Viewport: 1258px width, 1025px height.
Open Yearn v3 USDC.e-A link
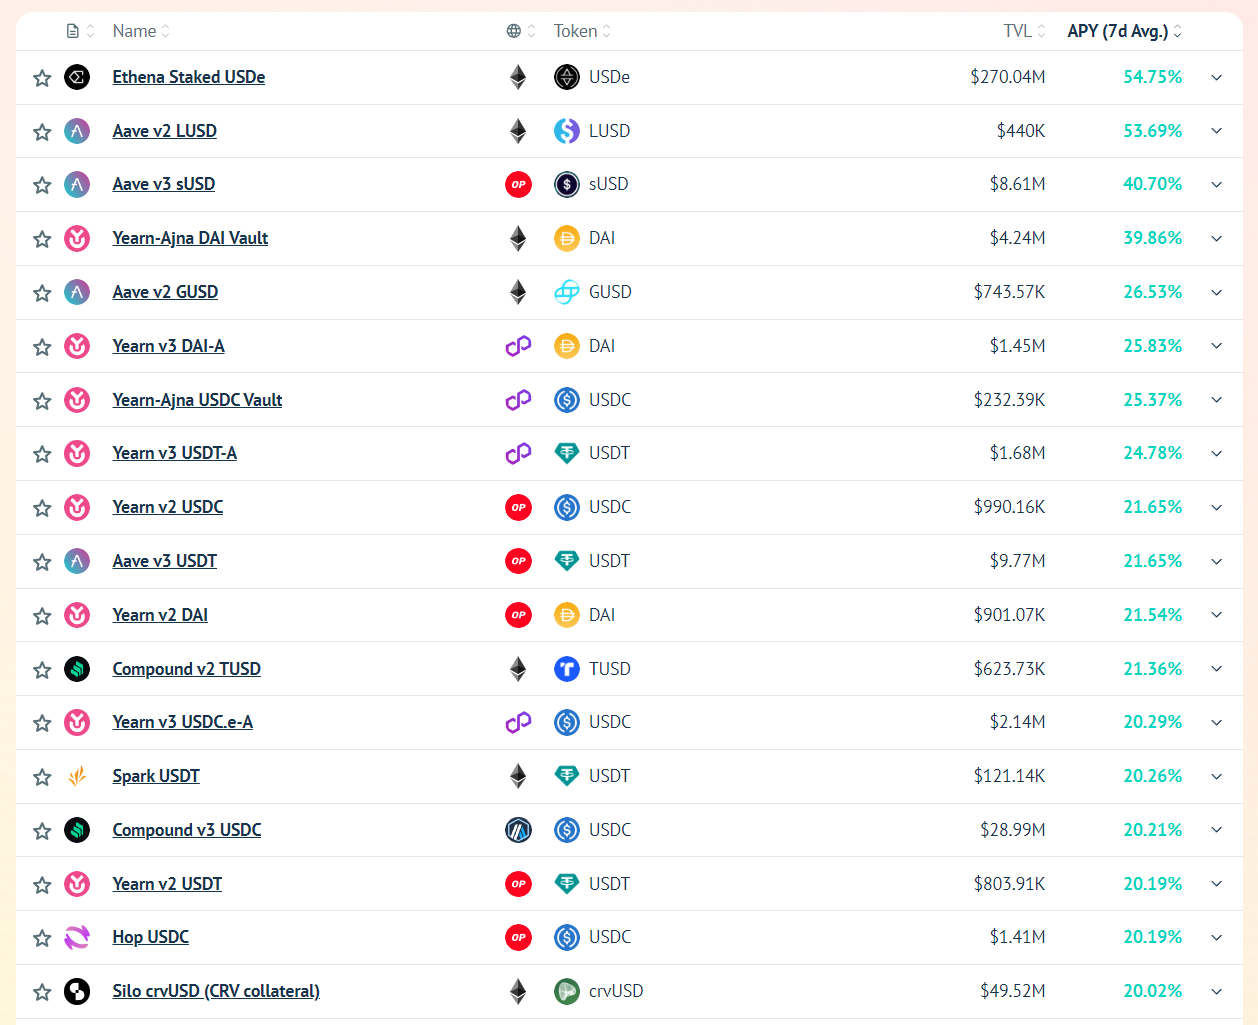pyautogui.click(x=183, y=722)
